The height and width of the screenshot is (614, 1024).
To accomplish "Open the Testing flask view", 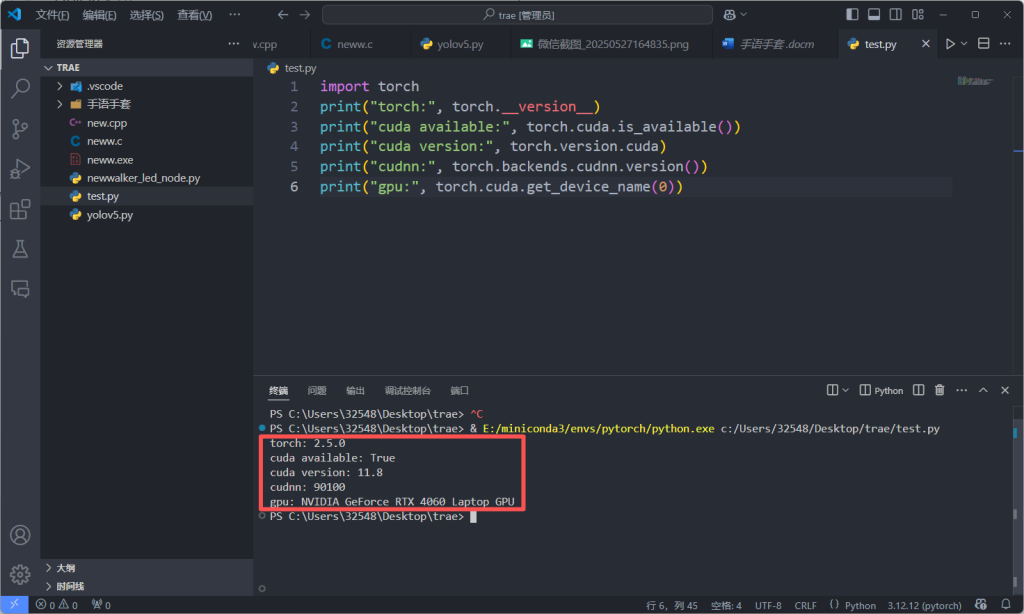I will [x=20, y=249].
